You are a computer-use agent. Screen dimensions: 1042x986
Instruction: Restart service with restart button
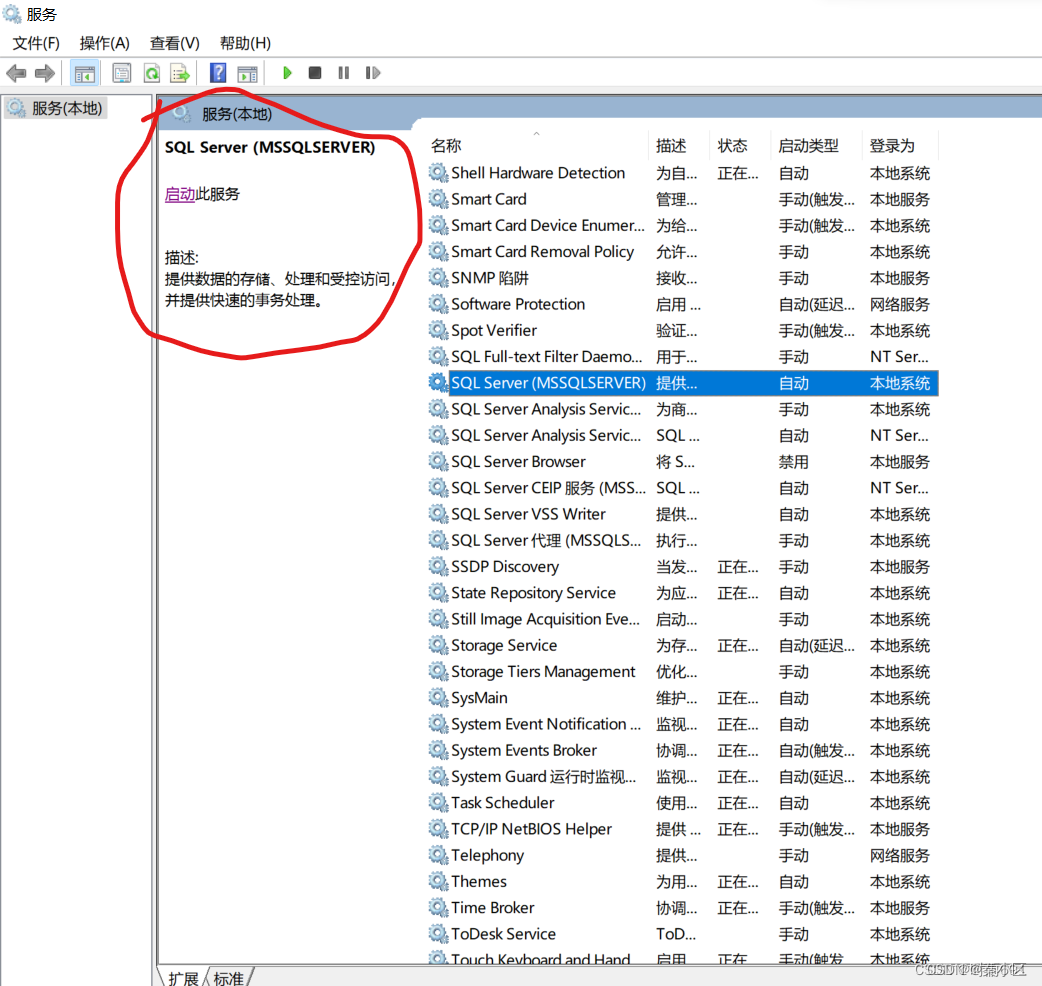pos(373,73)
